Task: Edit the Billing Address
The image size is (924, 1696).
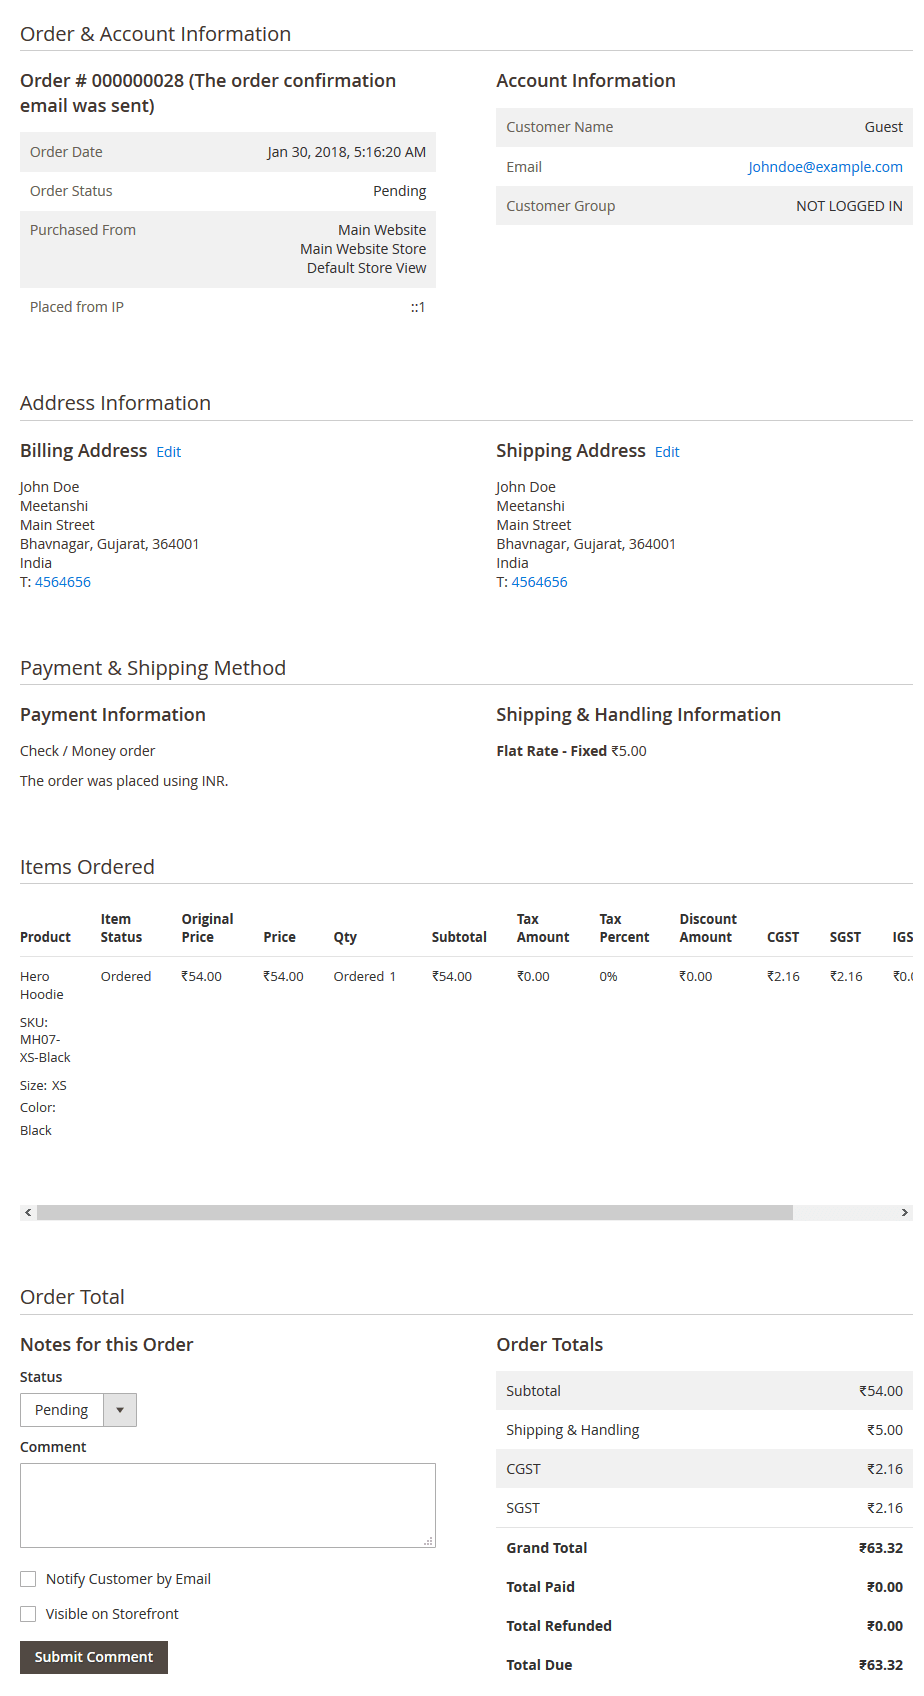Action: click(x=169, y=452)
